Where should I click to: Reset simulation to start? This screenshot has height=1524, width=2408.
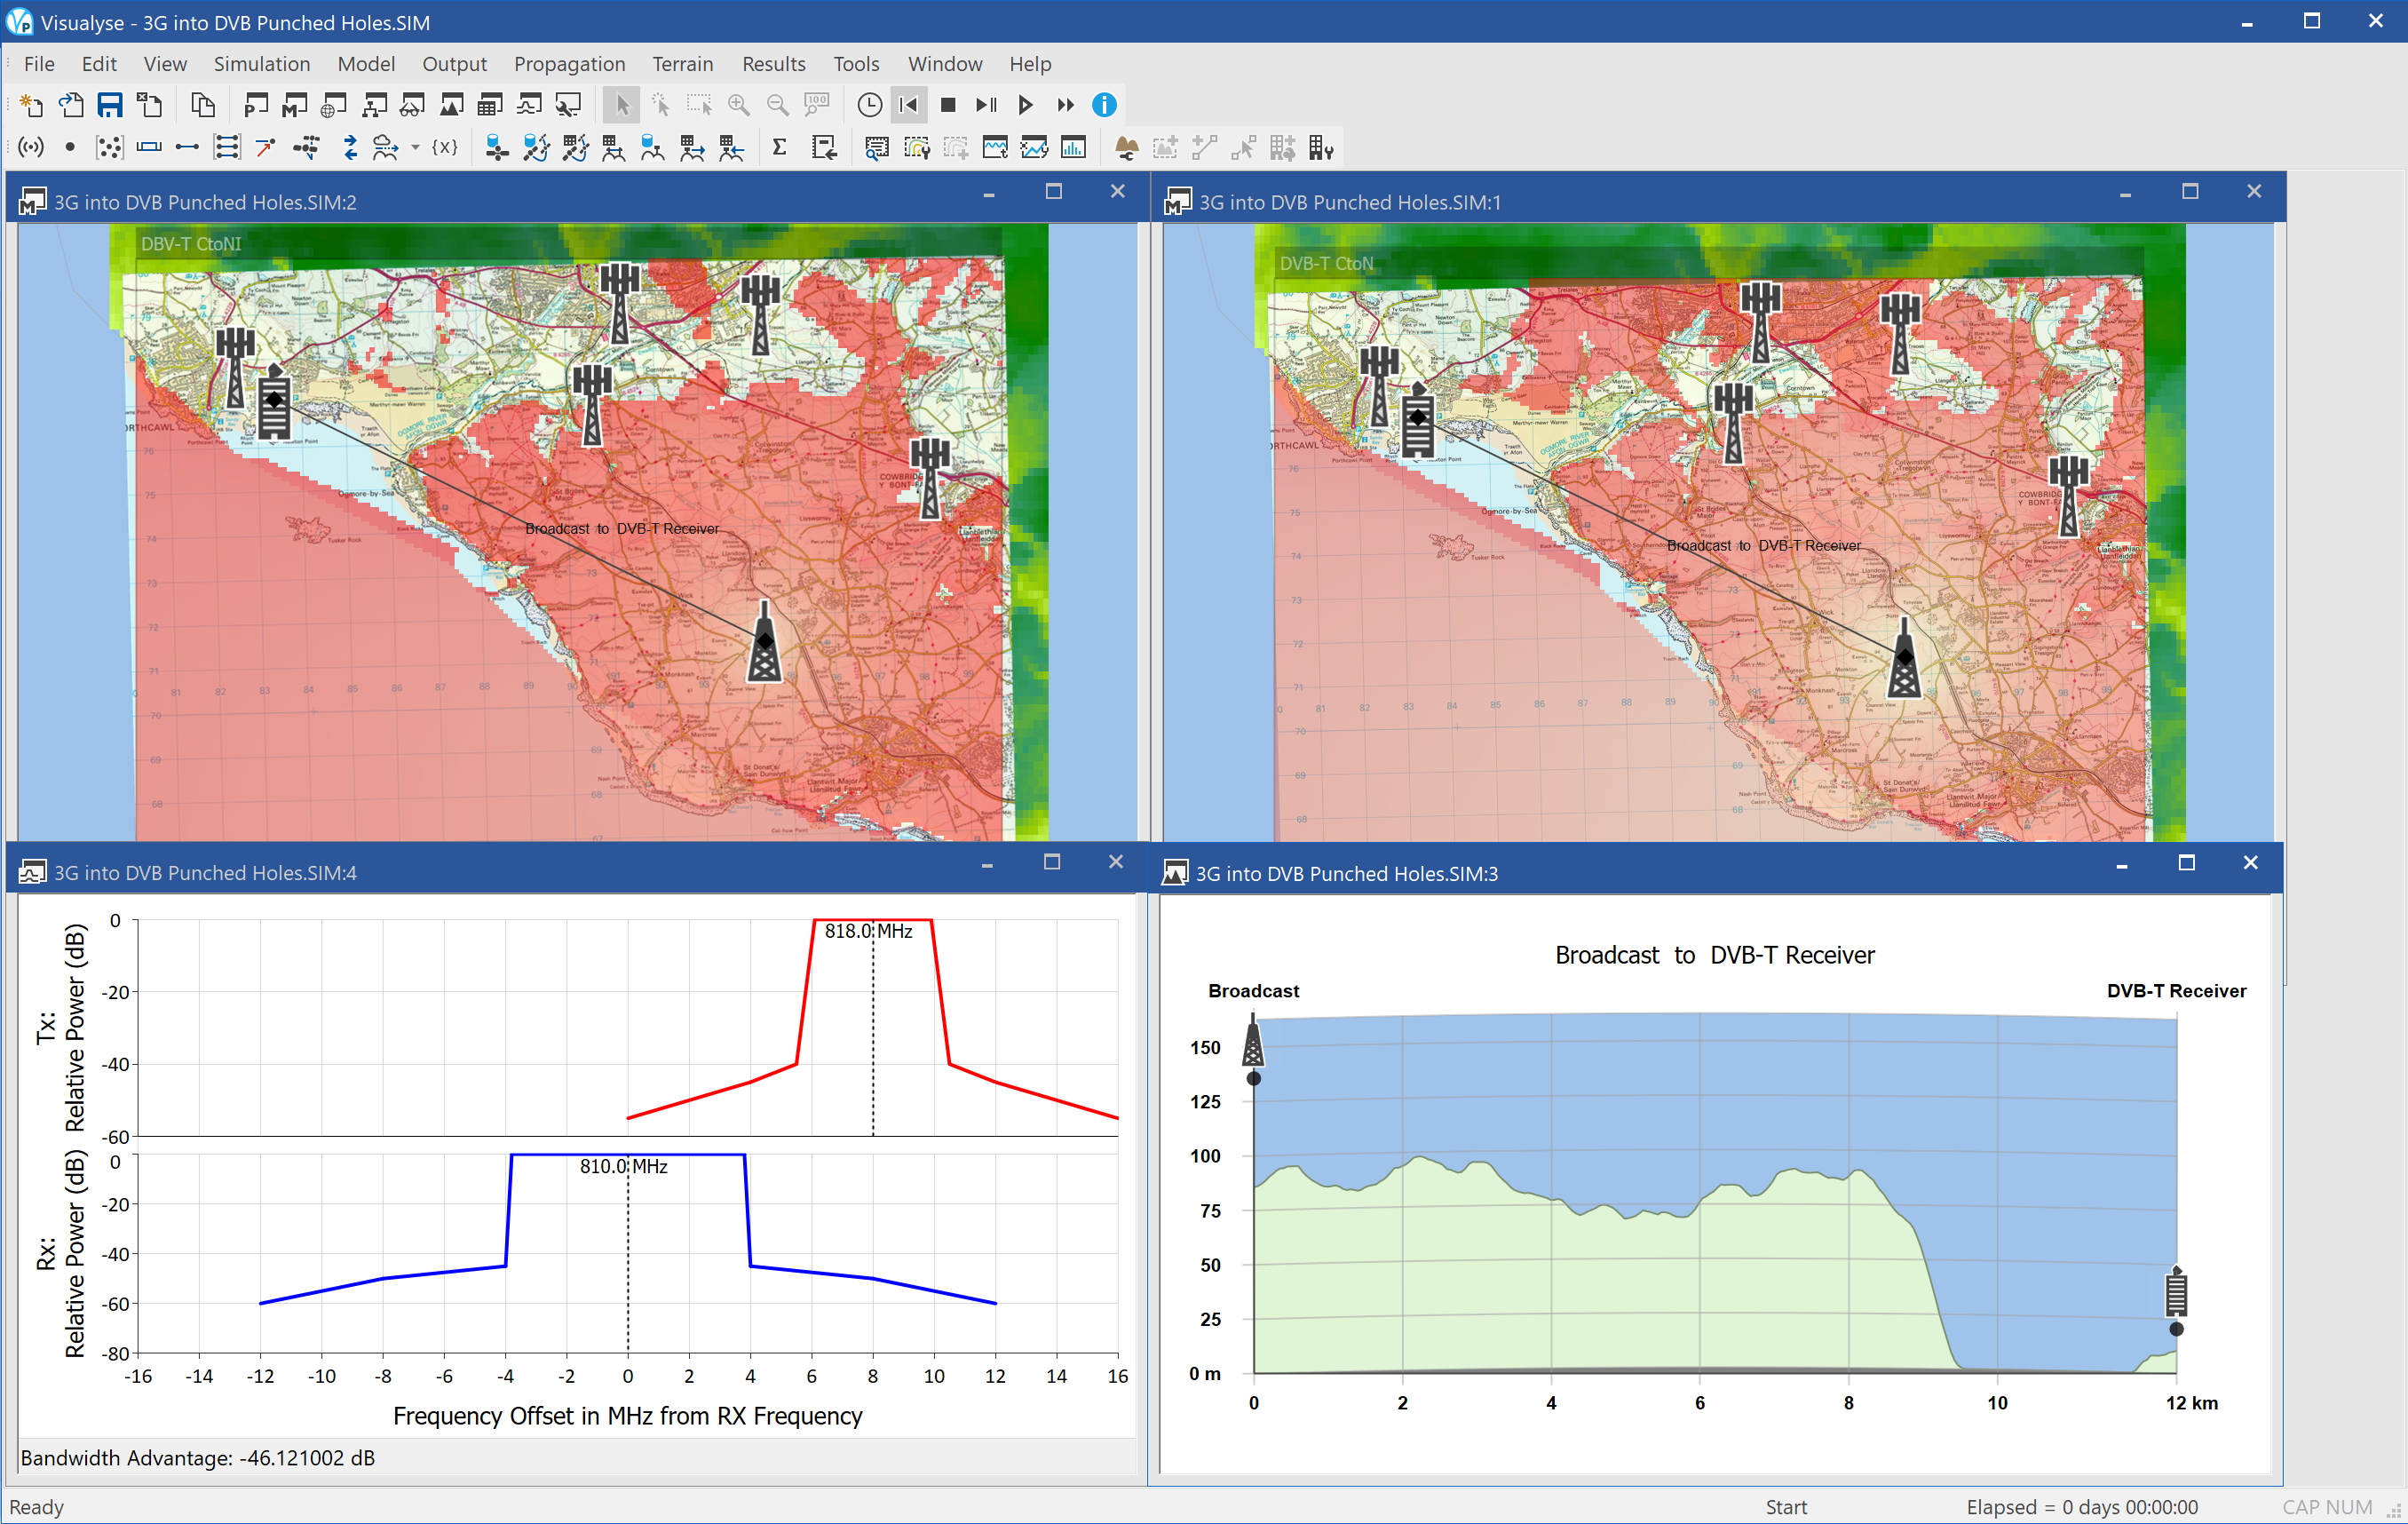click(x=909, y=105)
